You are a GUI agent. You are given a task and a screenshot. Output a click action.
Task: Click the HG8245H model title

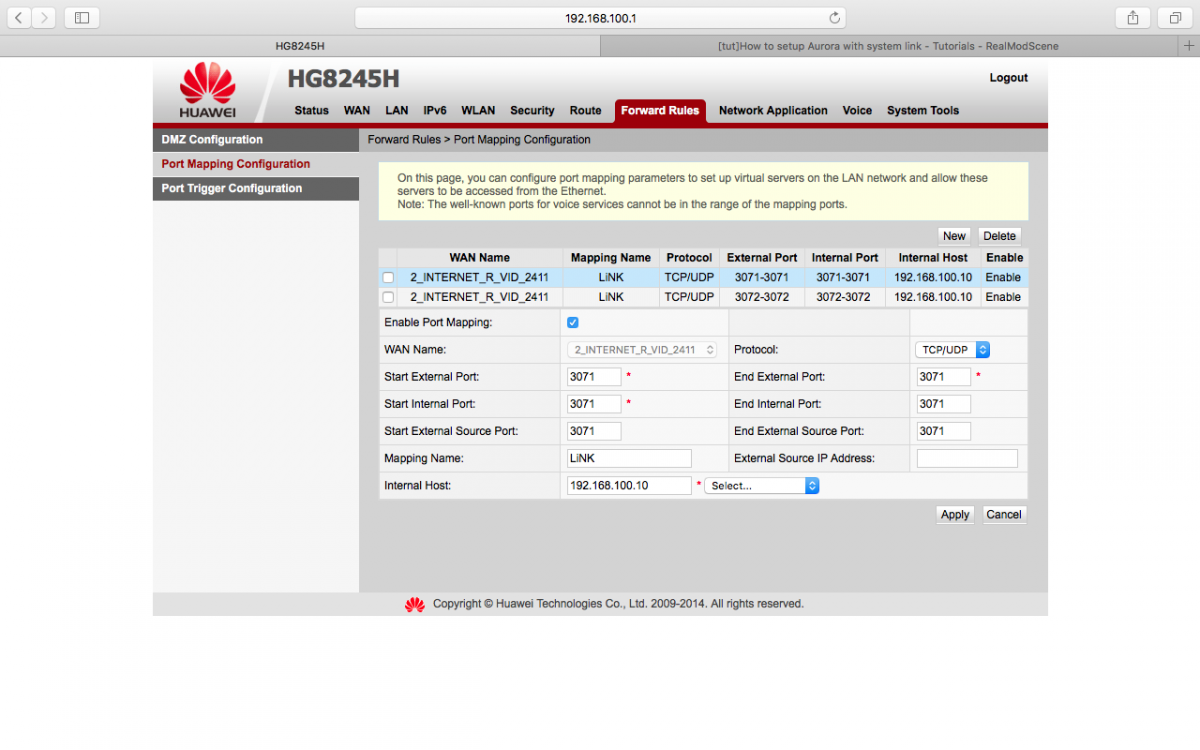[343, 79]
